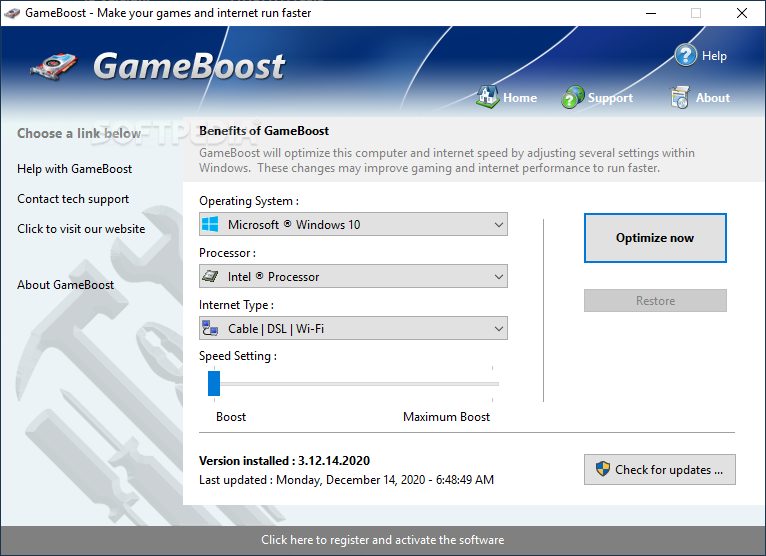Image resolution: width=766 pixels, height=556 pixels.
Task: Click the Choose a link below heading
Action: pos(79,133)
